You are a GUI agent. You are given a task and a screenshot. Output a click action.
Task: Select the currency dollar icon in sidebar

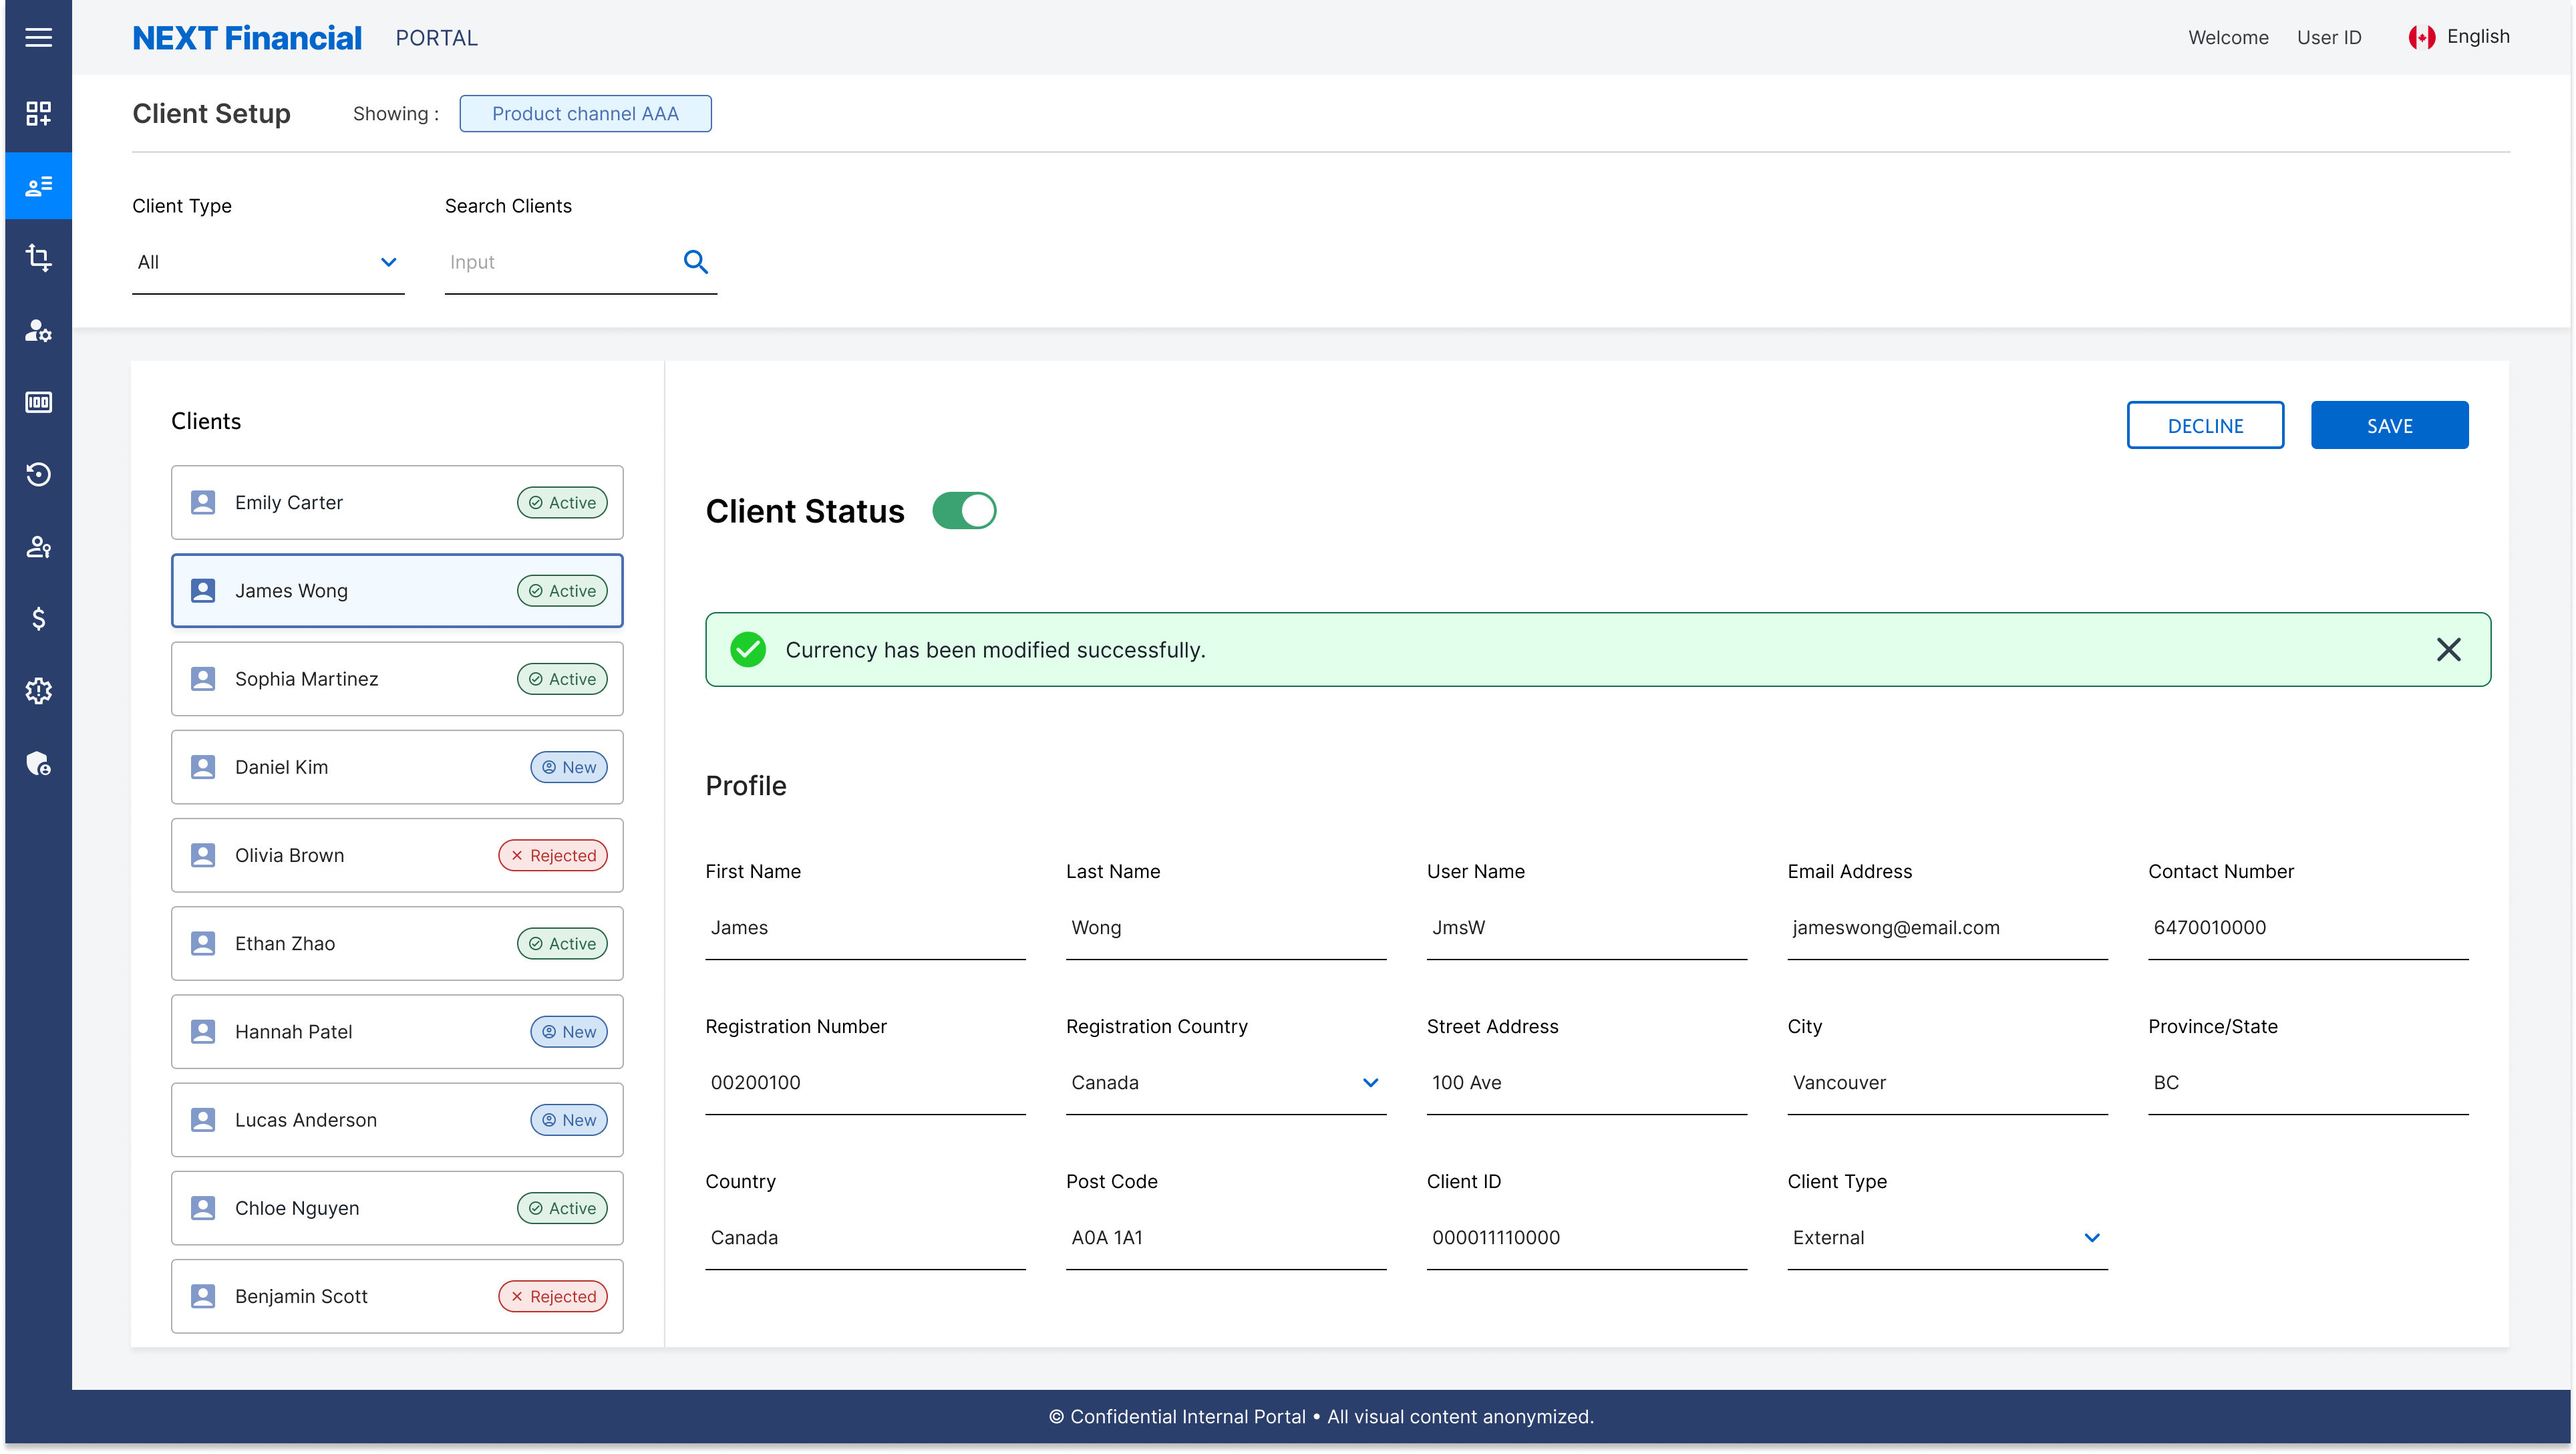[x=39, y=619]
